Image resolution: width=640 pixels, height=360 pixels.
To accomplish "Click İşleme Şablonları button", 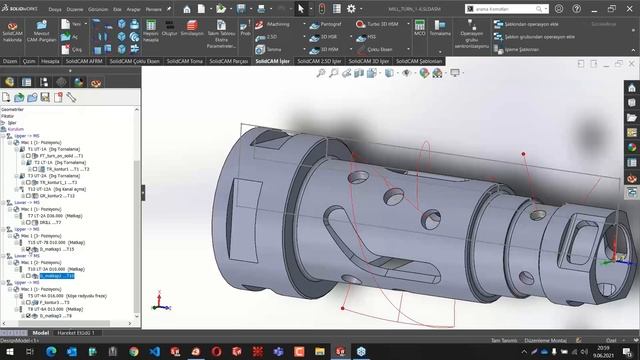I will click(516, 50).
